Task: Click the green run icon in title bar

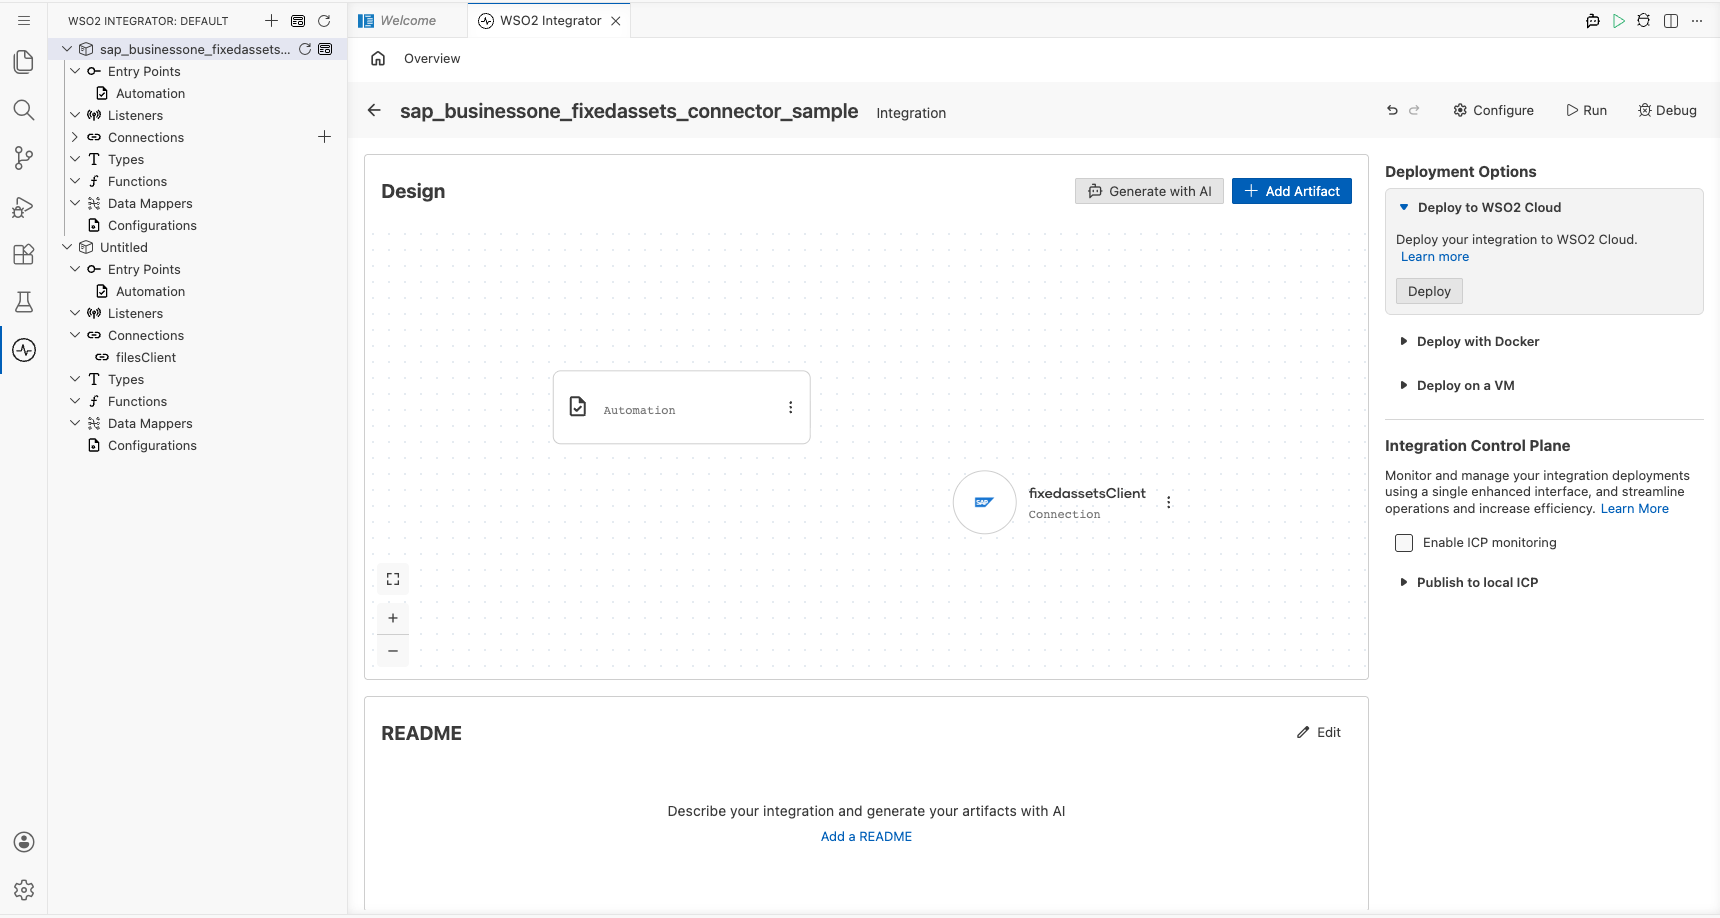Action: [1619, 21]
